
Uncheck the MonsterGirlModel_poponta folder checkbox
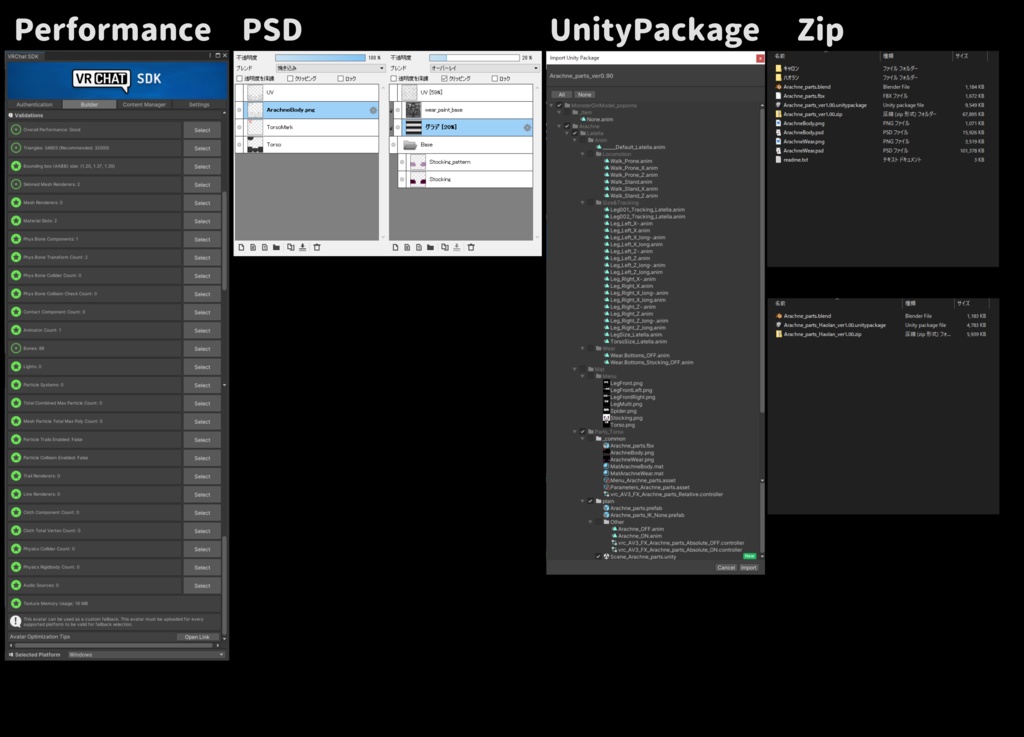(559, 106)
